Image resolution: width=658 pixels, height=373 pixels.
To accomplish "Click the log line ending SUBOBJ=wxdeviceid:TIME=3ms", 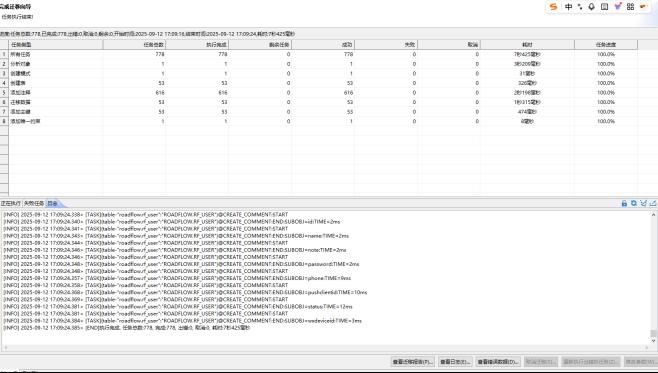I will [183, 321].
